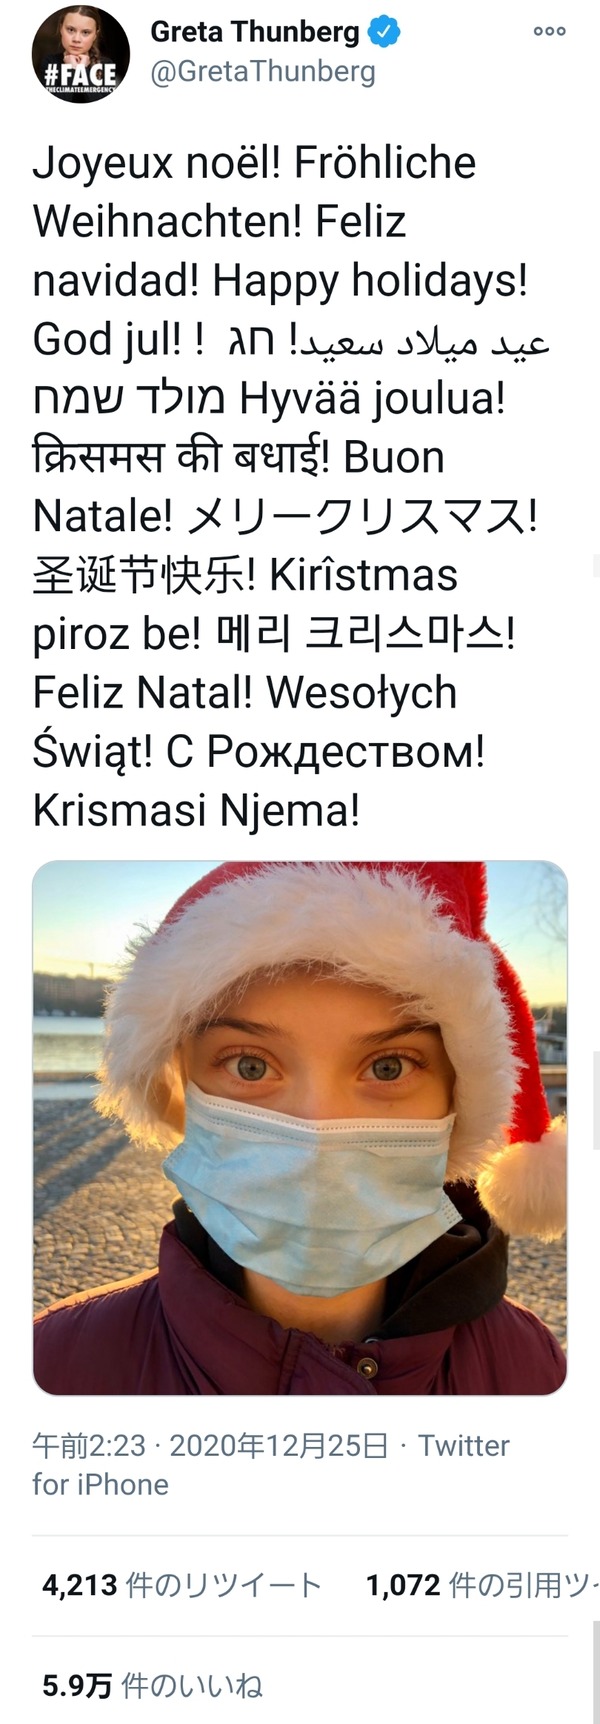Open the Santa hat selfie photo

click(x=300, y=1128)
